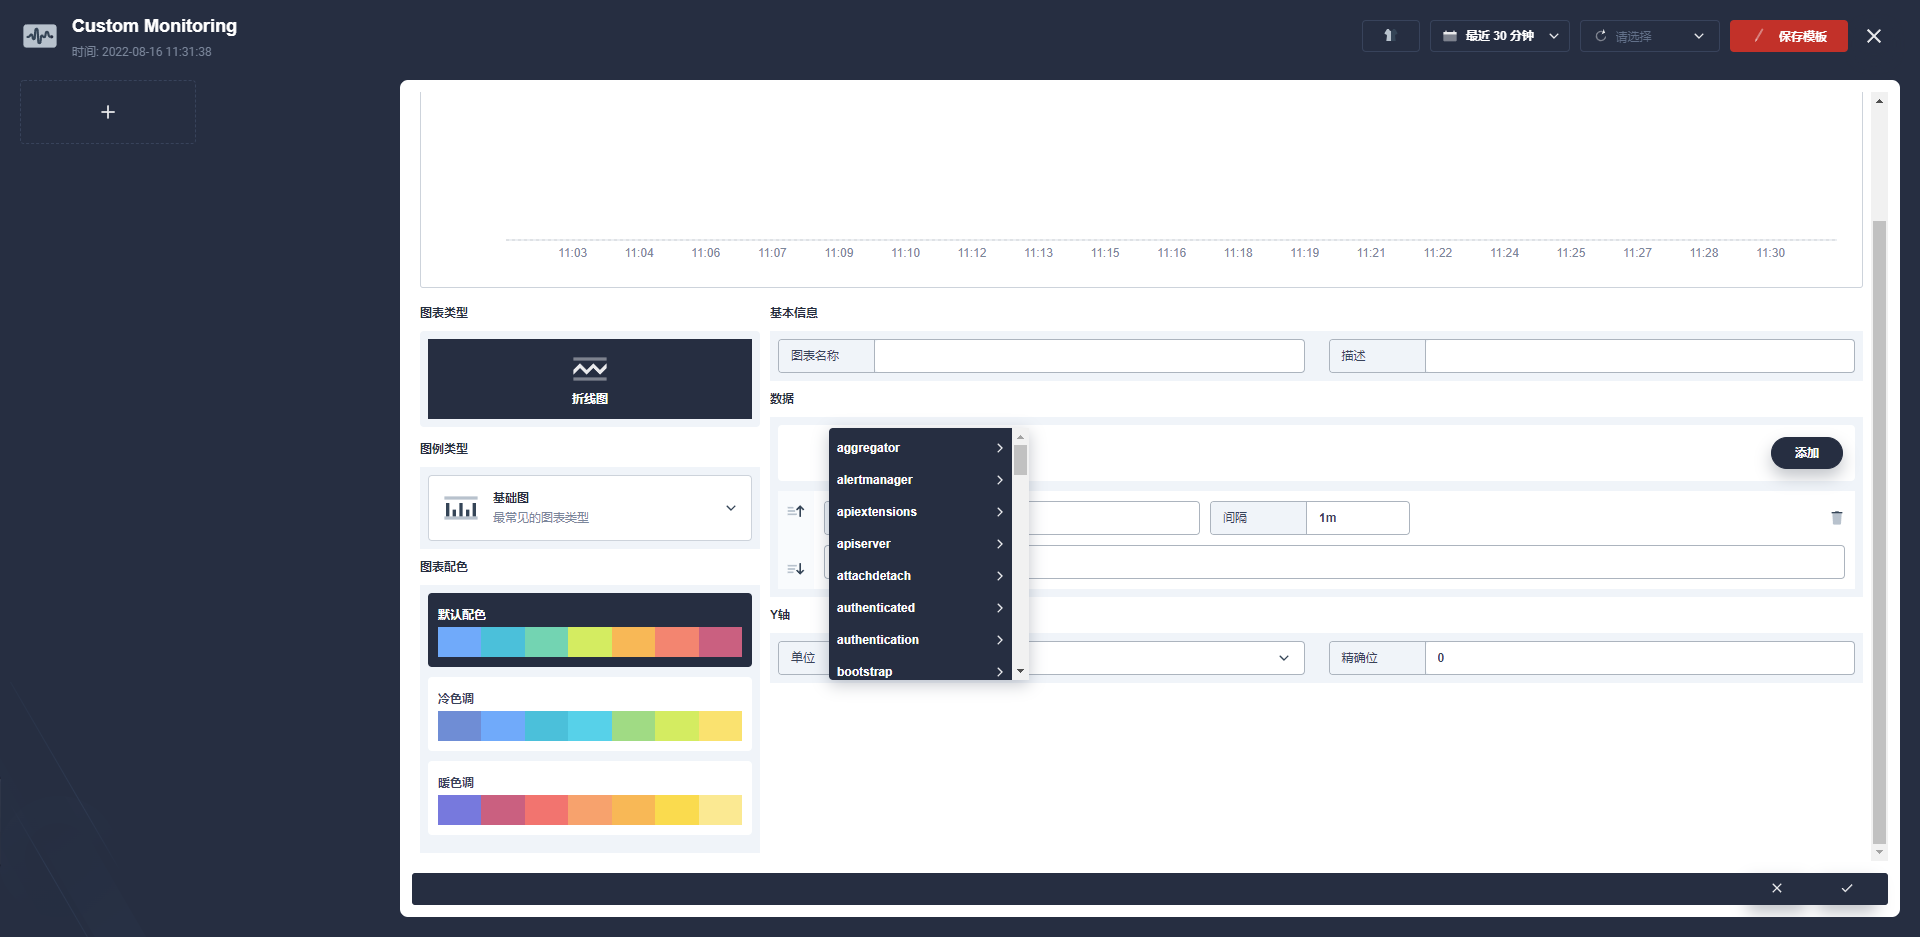Click the 保存模板 save template button
Image resolution: width=1920 pixels, height=937 pixels.
tap(1789, 36)
